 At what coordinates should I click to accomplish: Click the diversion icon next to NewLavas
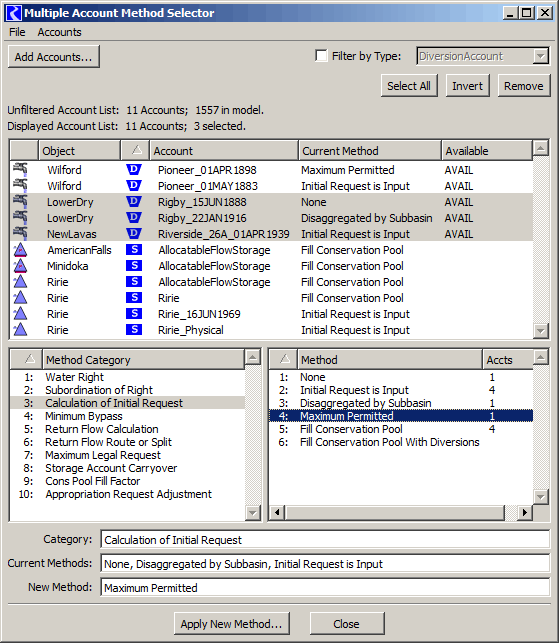click(x=20, y=234)
